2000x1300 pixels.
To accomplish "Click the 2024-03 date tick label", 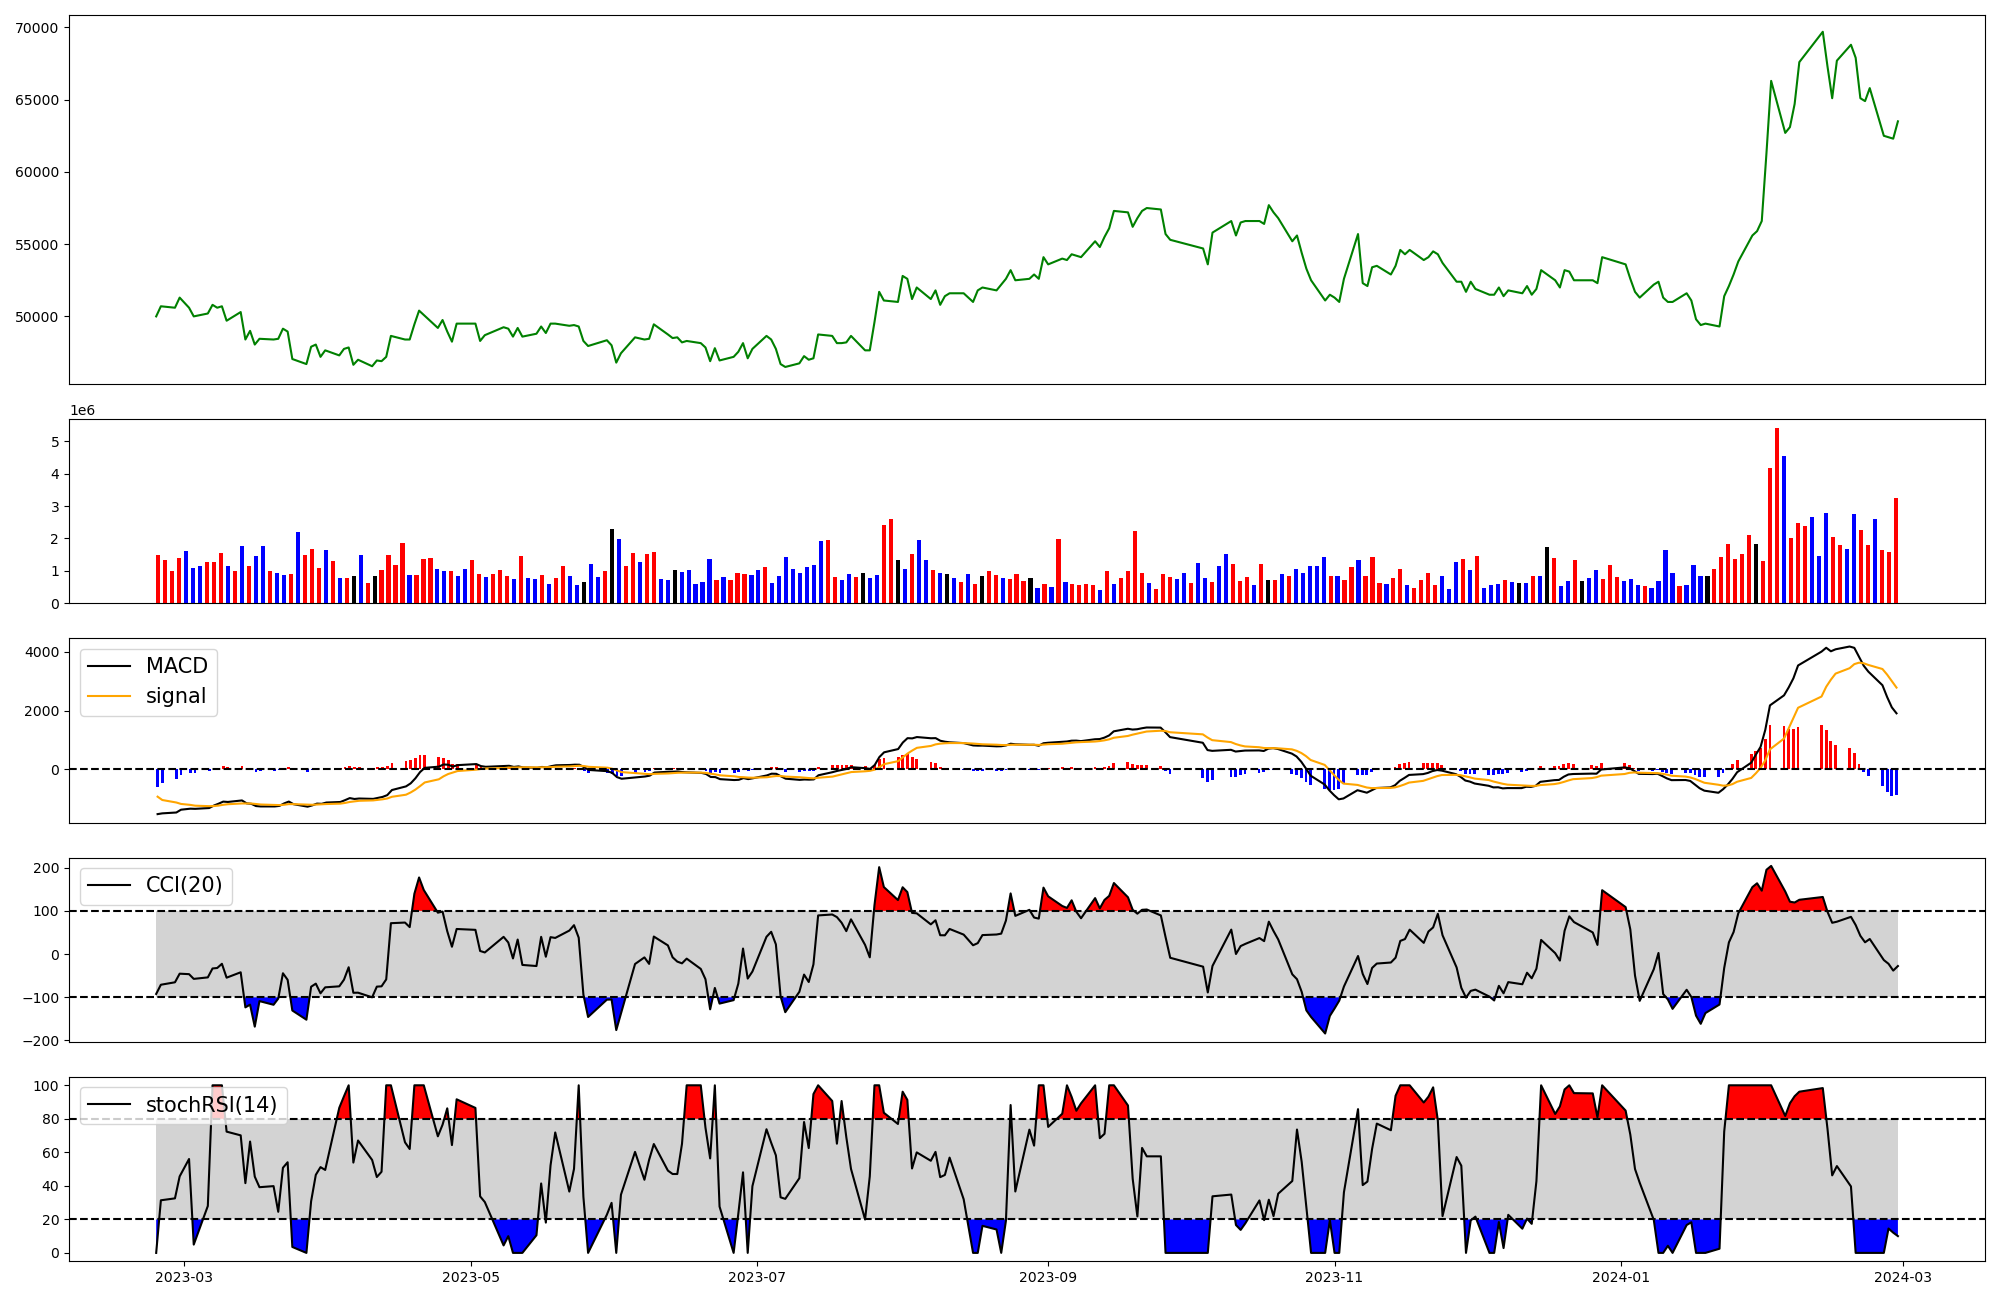I will [x=1902, y=1277].
